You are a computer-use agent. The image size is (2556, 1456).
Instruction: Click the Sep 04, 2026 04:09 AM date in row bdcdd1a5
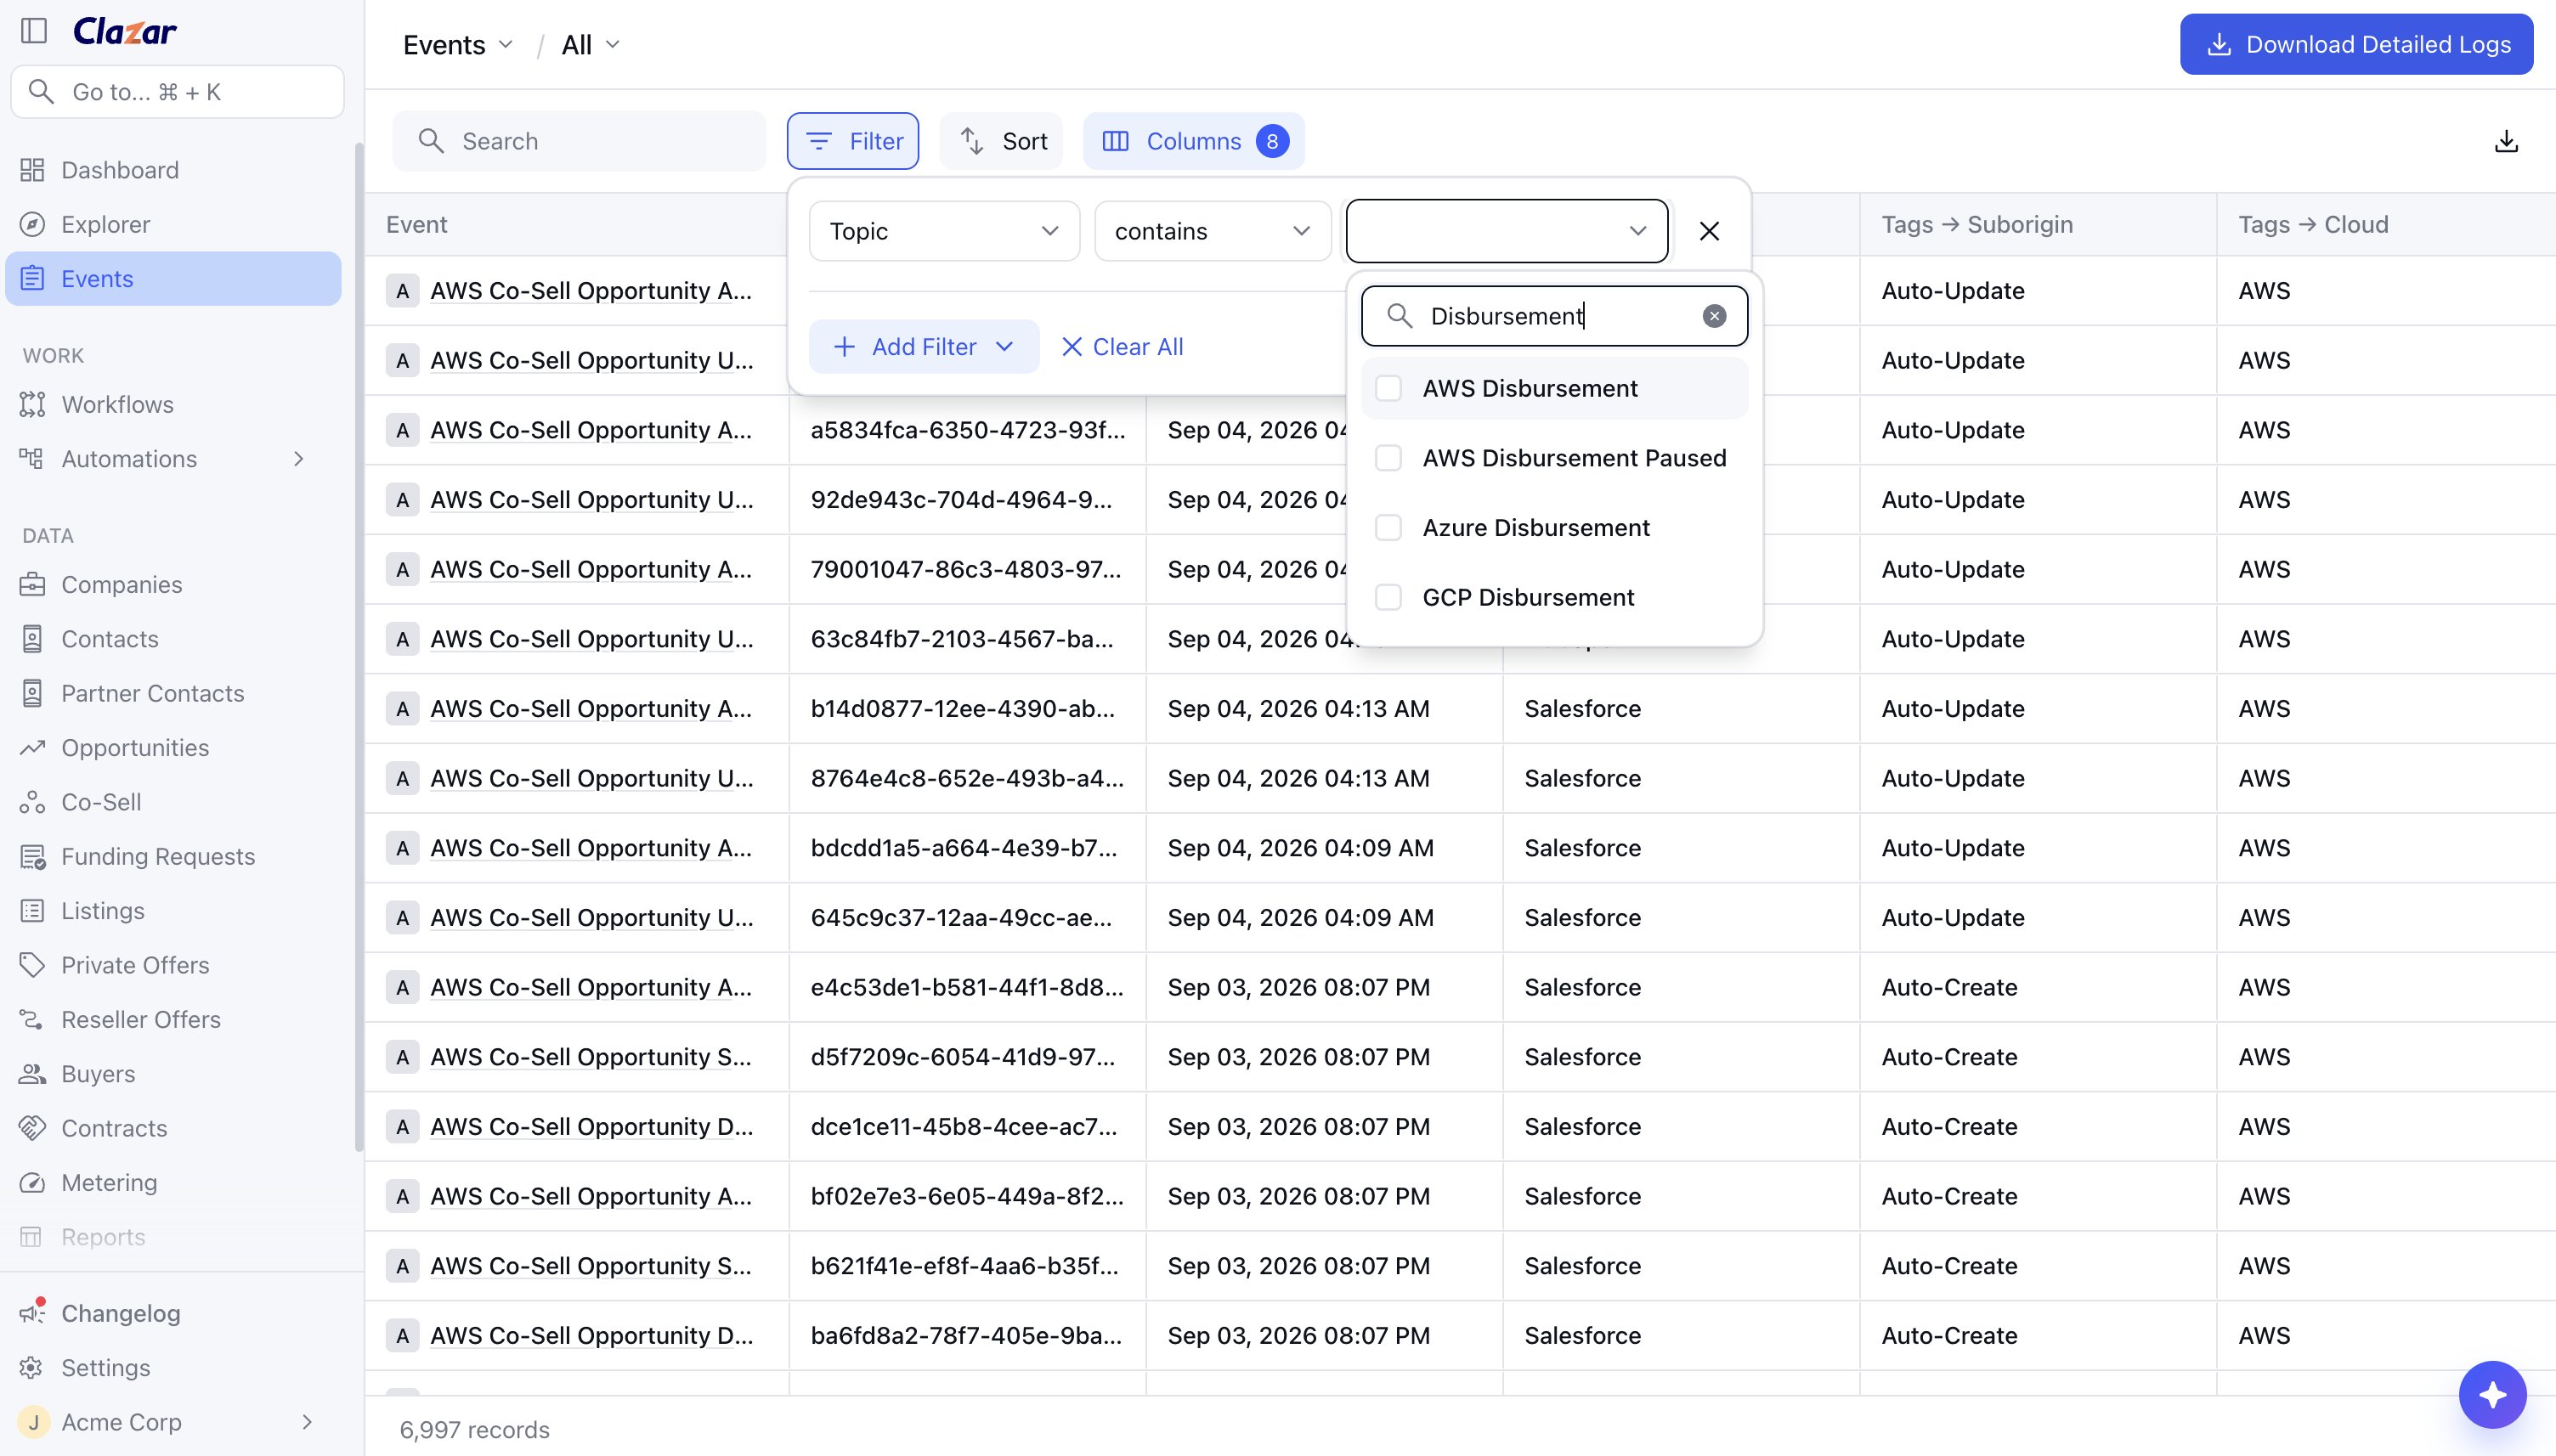coord(1300,848)
